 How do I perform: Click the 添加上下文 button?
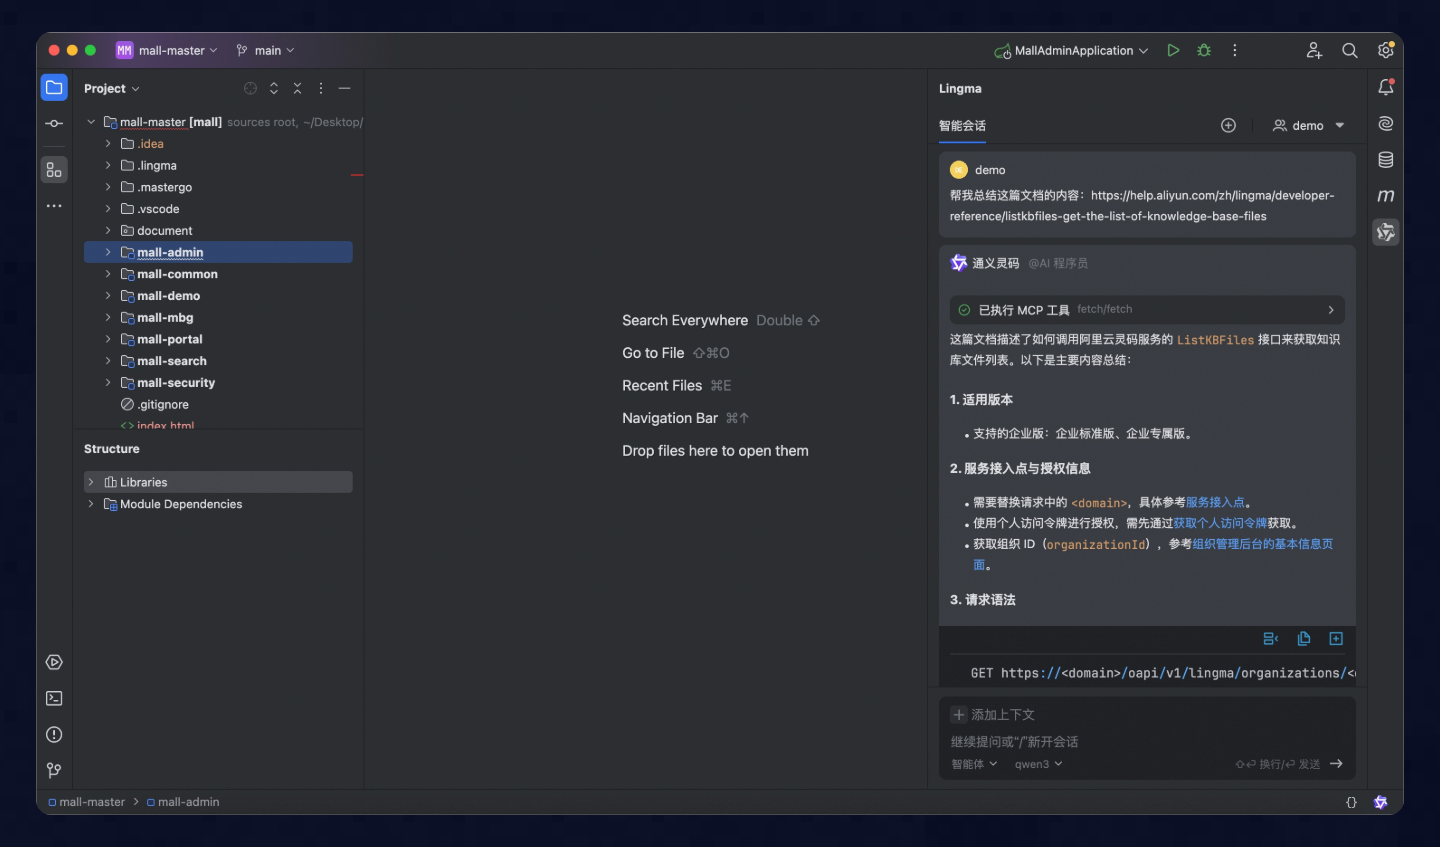click(x=1002, y=714)
